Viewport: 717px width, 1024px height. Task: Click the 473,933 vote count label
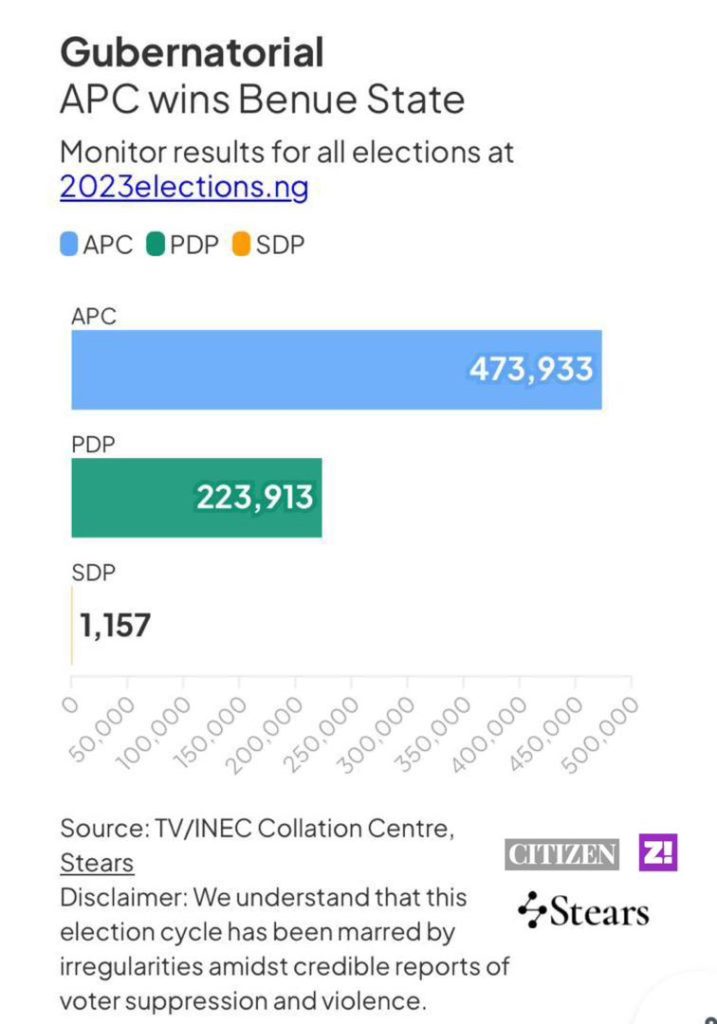pyautogui.click(x=531, y=369)
